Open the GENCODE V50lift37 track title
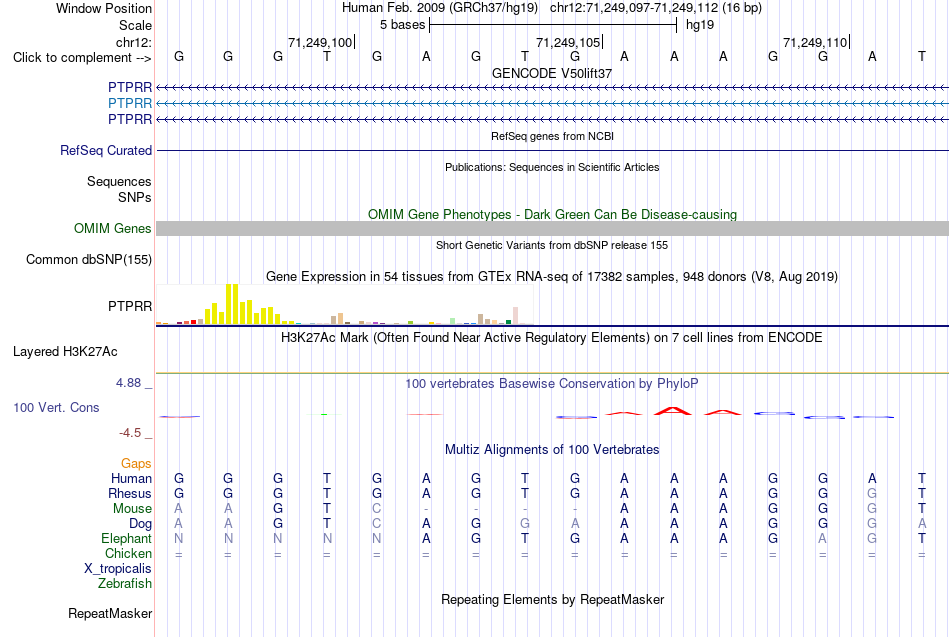 (x=552, y=73)
